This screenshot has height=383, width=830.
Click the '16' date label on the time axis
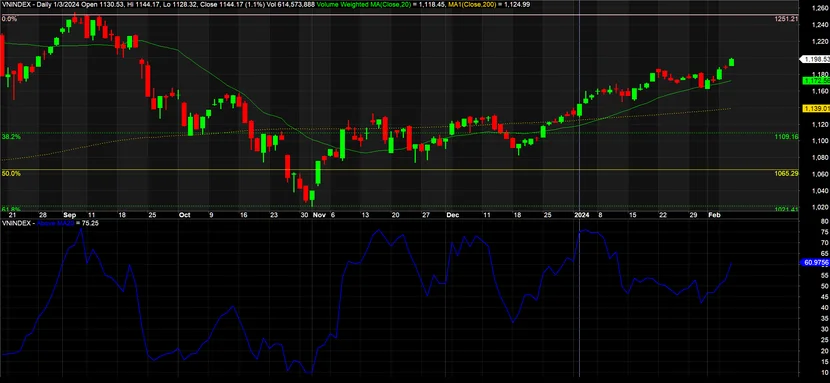click(243, 216)
